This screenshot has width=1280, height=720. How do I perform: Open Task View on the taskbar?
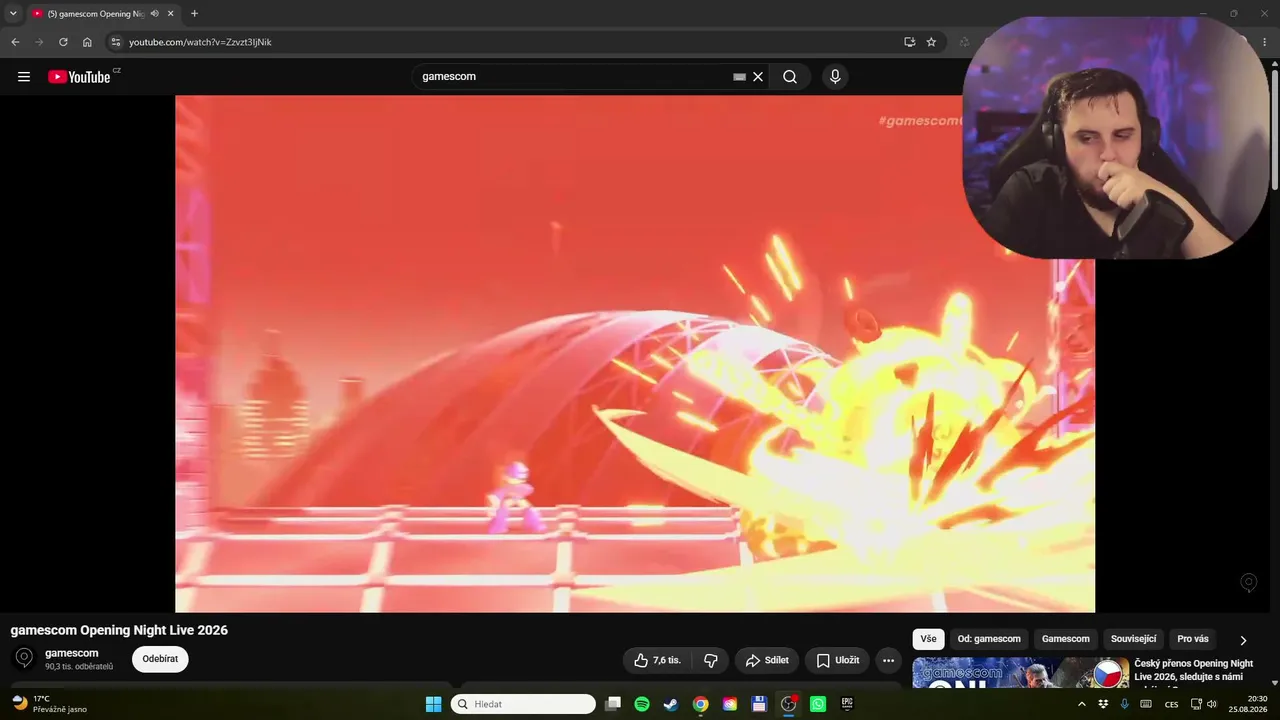pos(613,704)
